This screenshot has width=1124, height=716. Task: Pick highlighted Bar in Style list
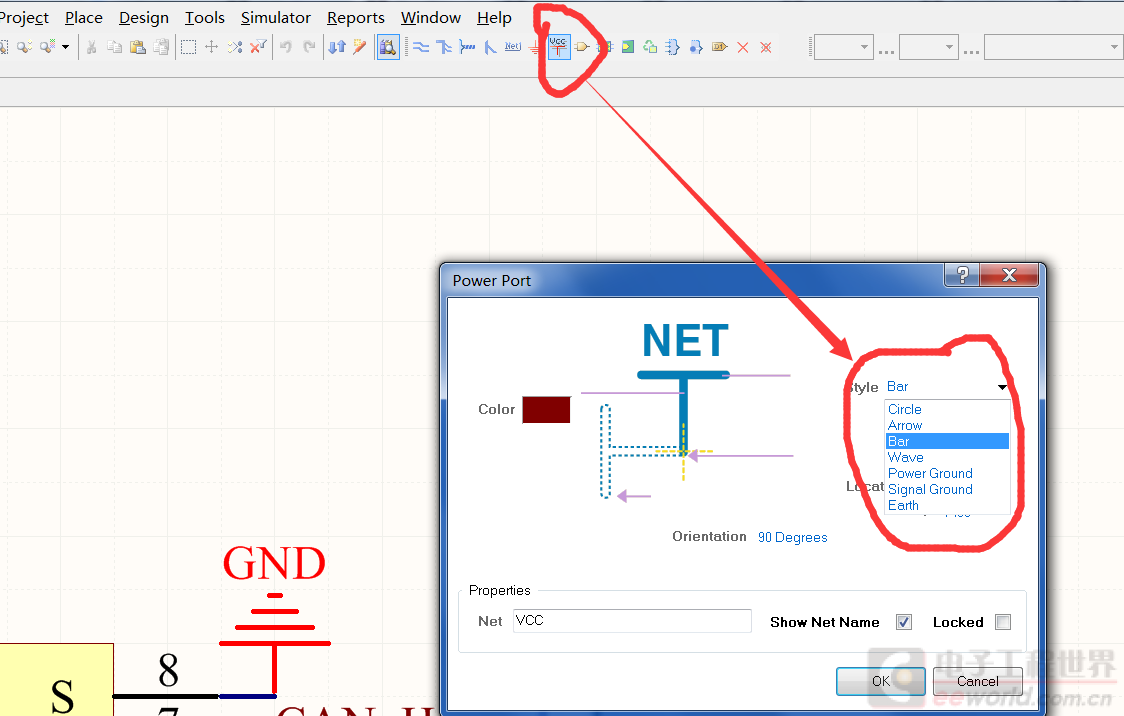click(948, 441)
